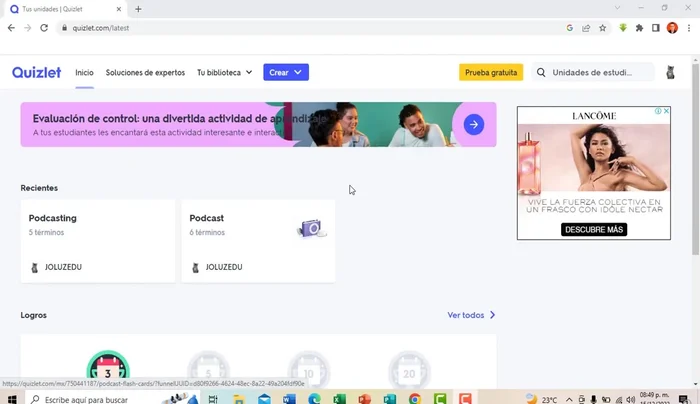
Task: Click the 10-day locked achievement badge
Action: click(x=308, y=371)
